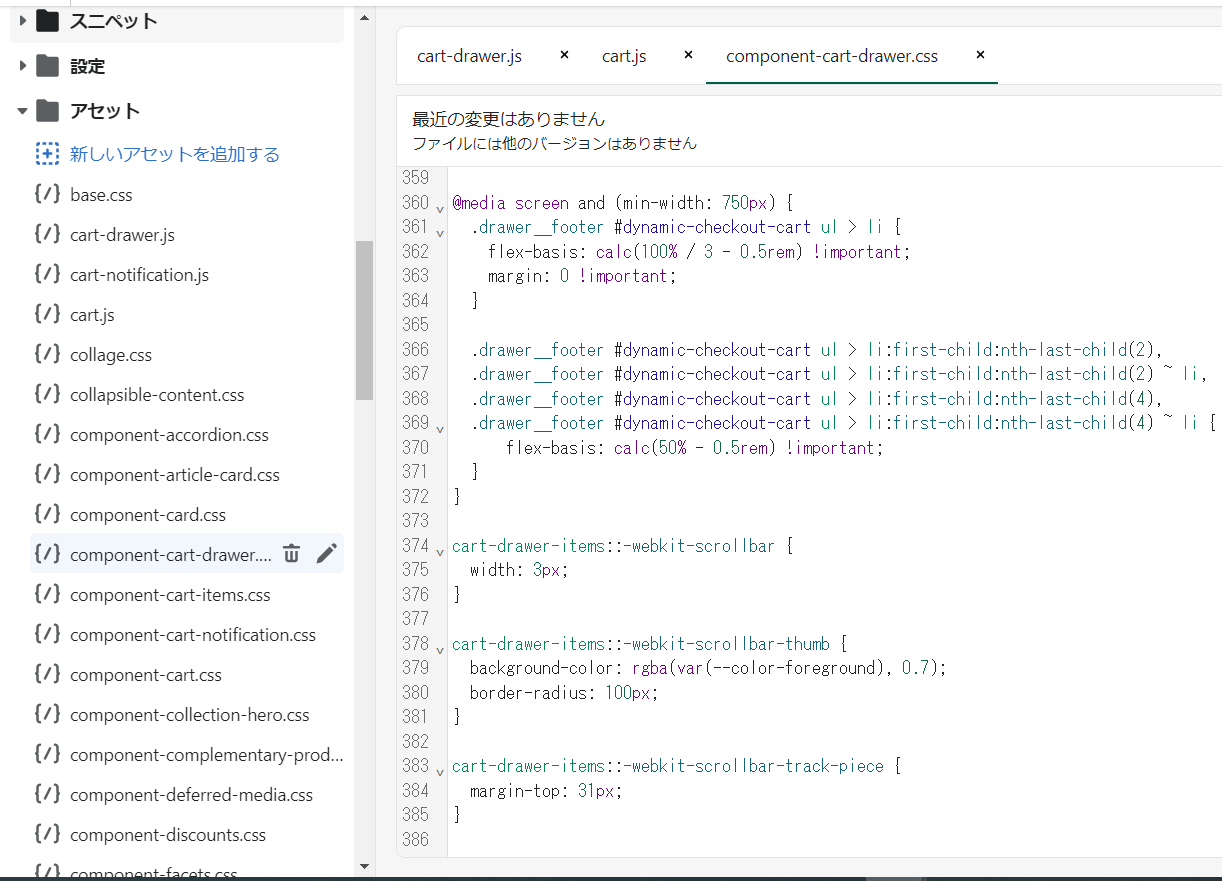Switch to the cart.js tab

[x=624, y=56]
